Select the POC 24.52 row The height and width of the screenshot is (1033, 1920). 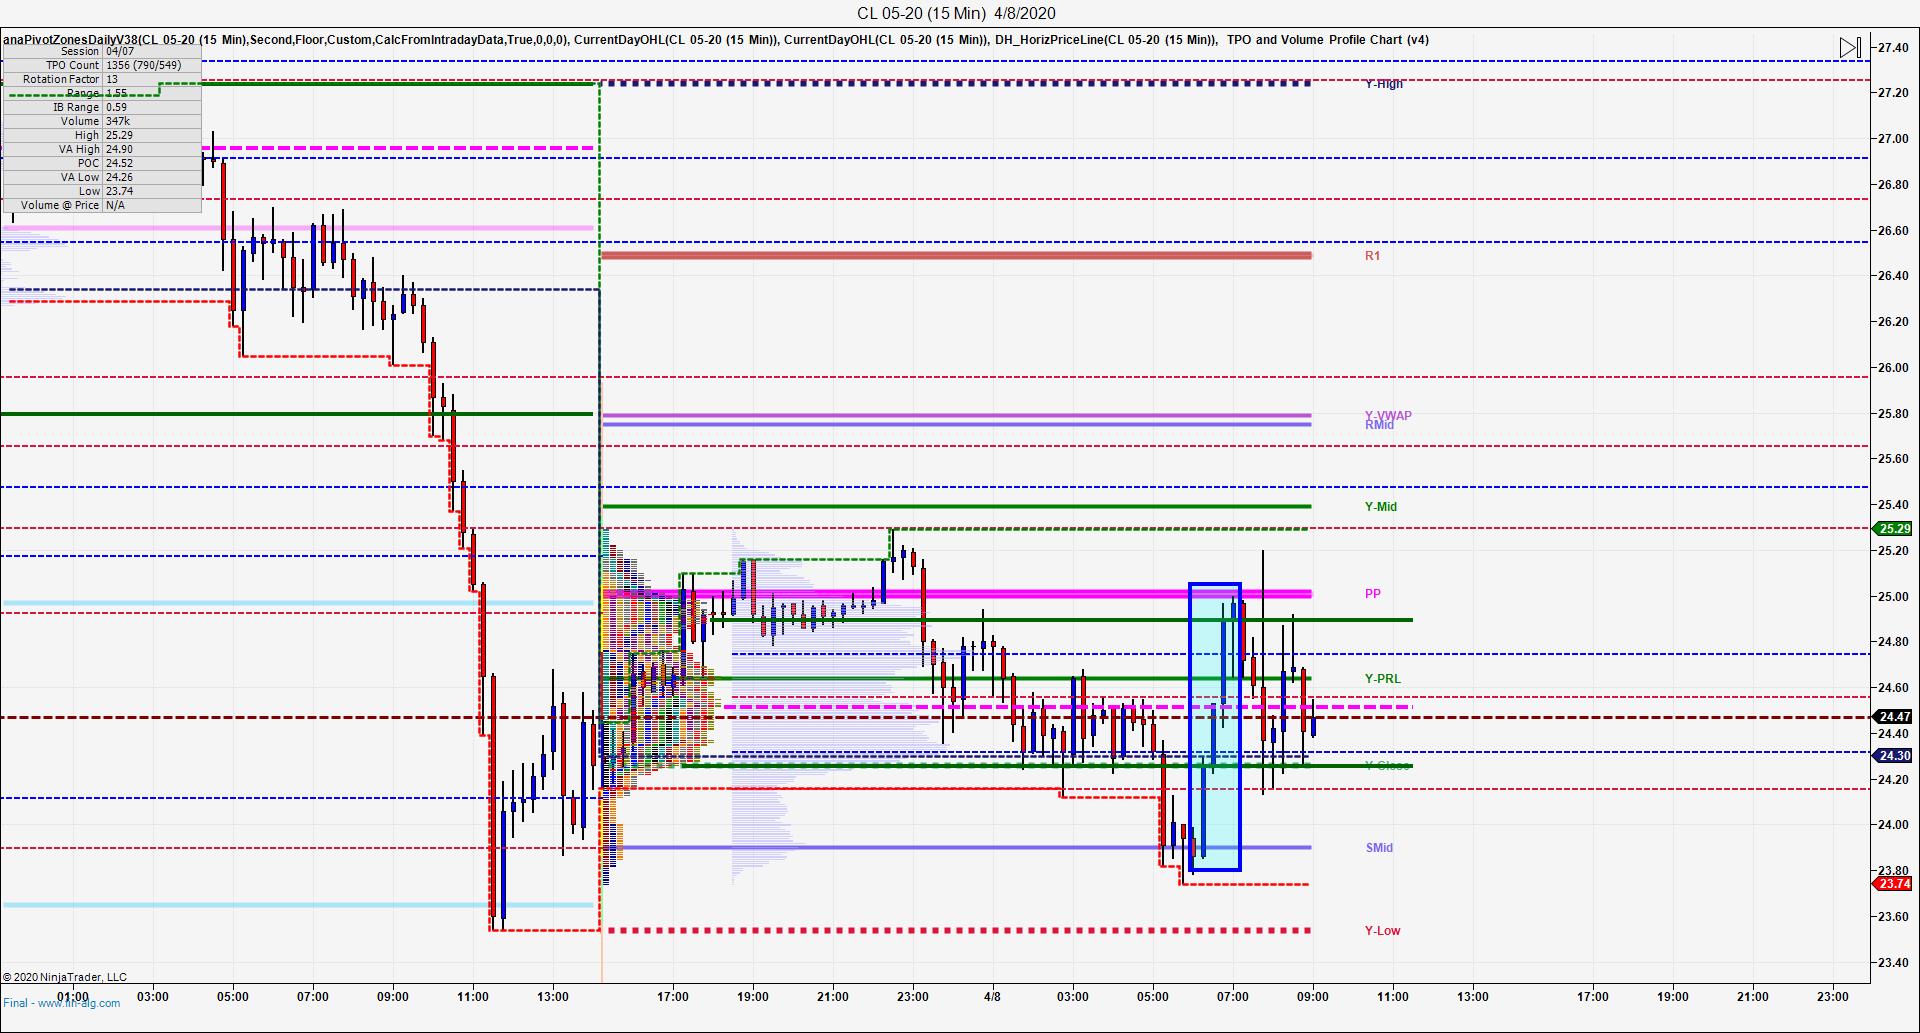click(102, 163)
